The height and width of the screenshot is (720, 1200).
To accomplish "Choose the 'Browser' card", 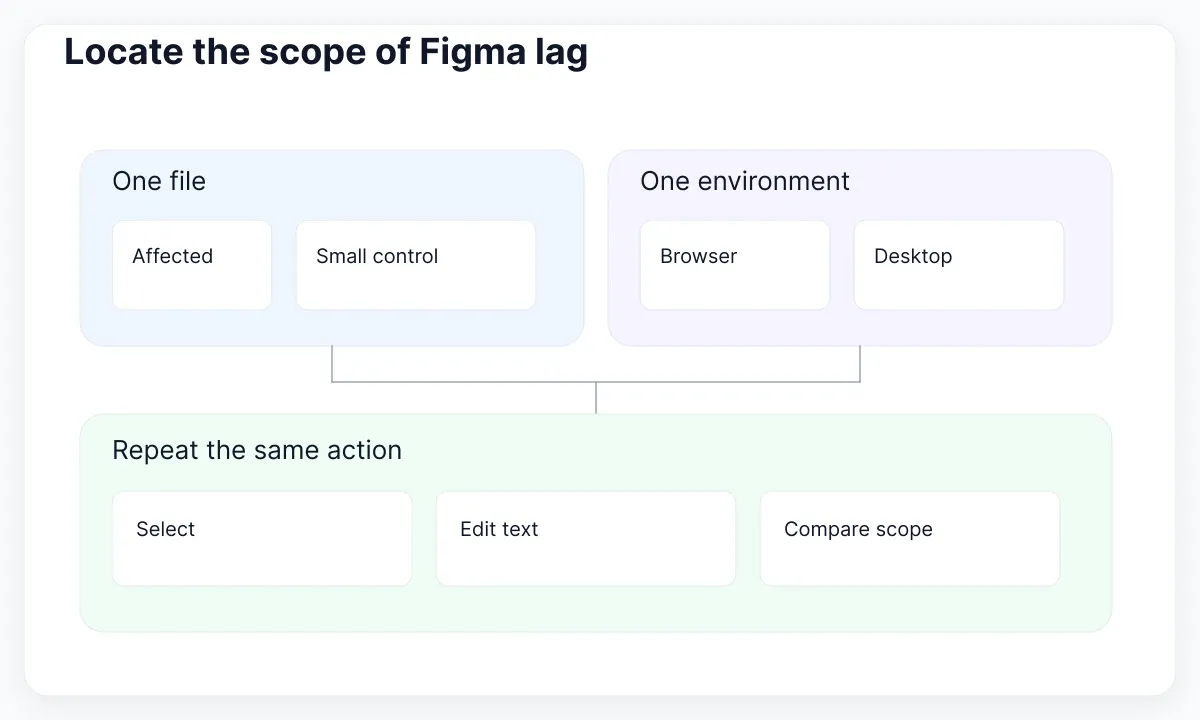I will click(735, 265).
